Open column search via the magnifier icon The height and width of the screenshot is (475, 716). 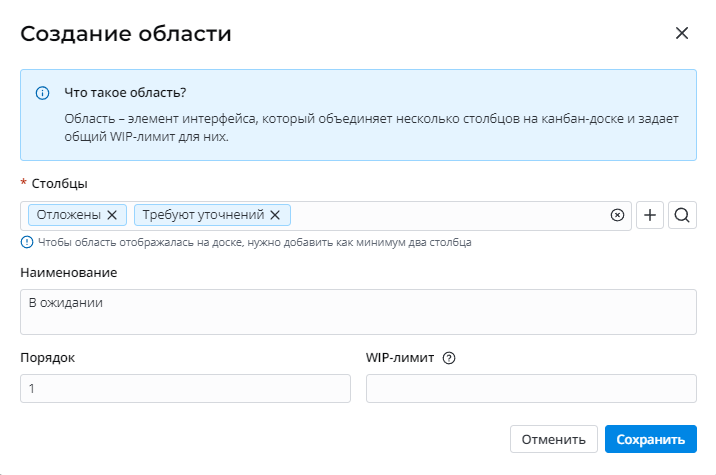[x=682, y=215]
